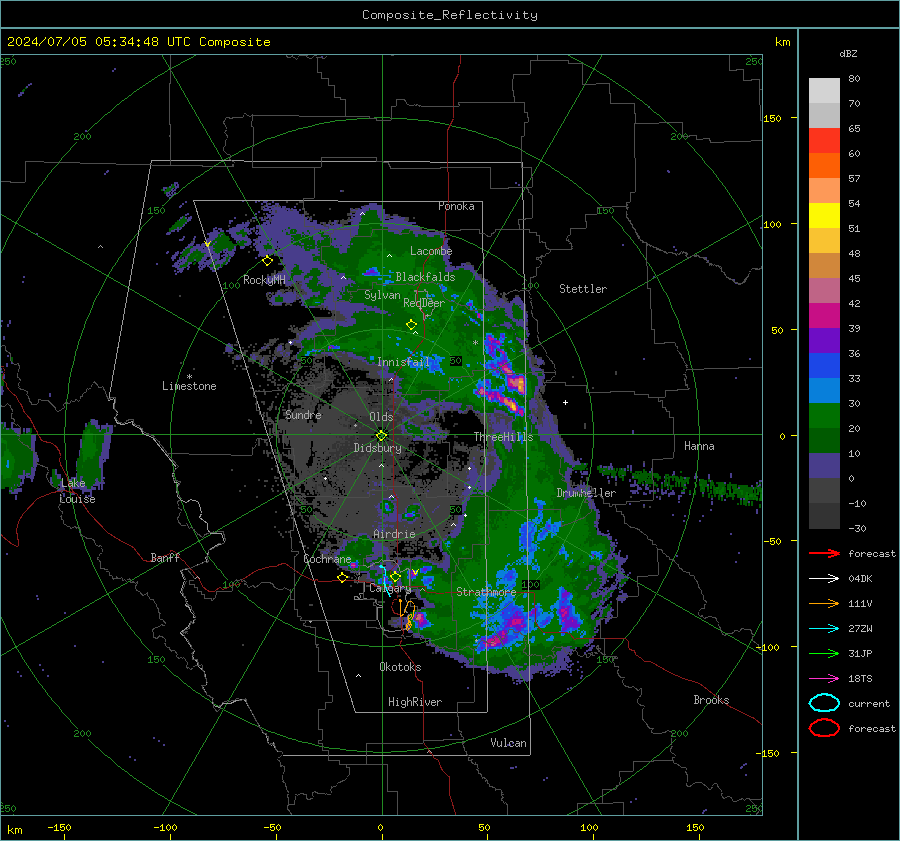Click the Banff label
The image size is (900, 841).
pos(165,557)
